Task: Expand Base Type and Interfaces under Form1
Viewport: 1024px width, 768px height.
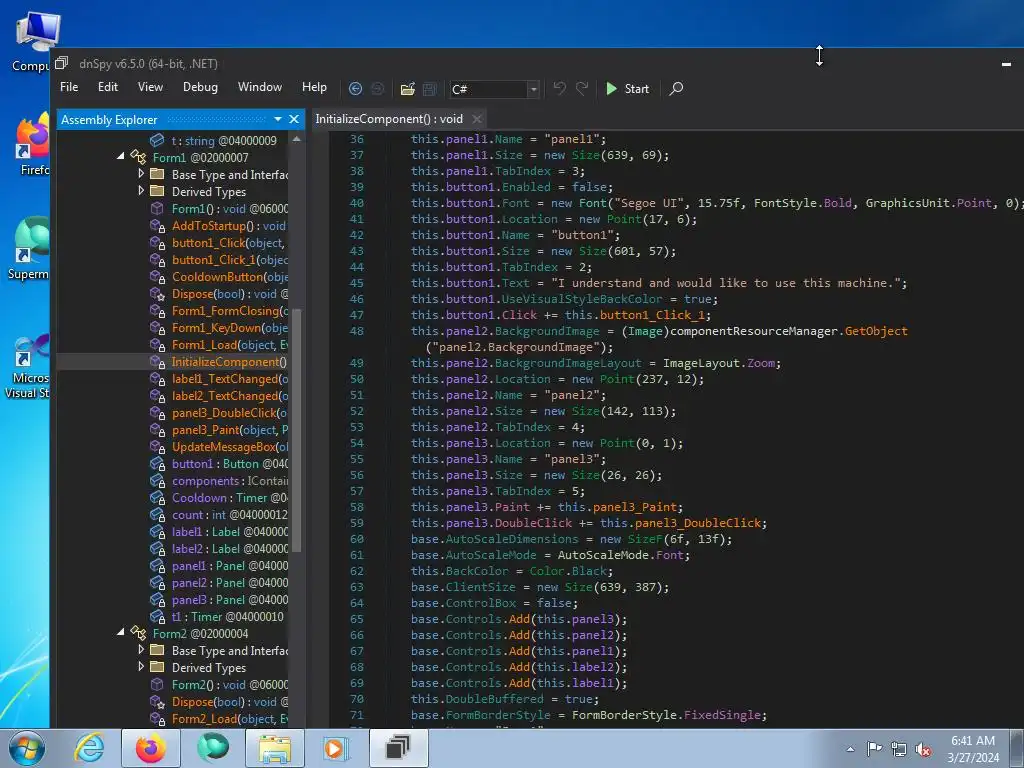Action: tap(141, 174)
